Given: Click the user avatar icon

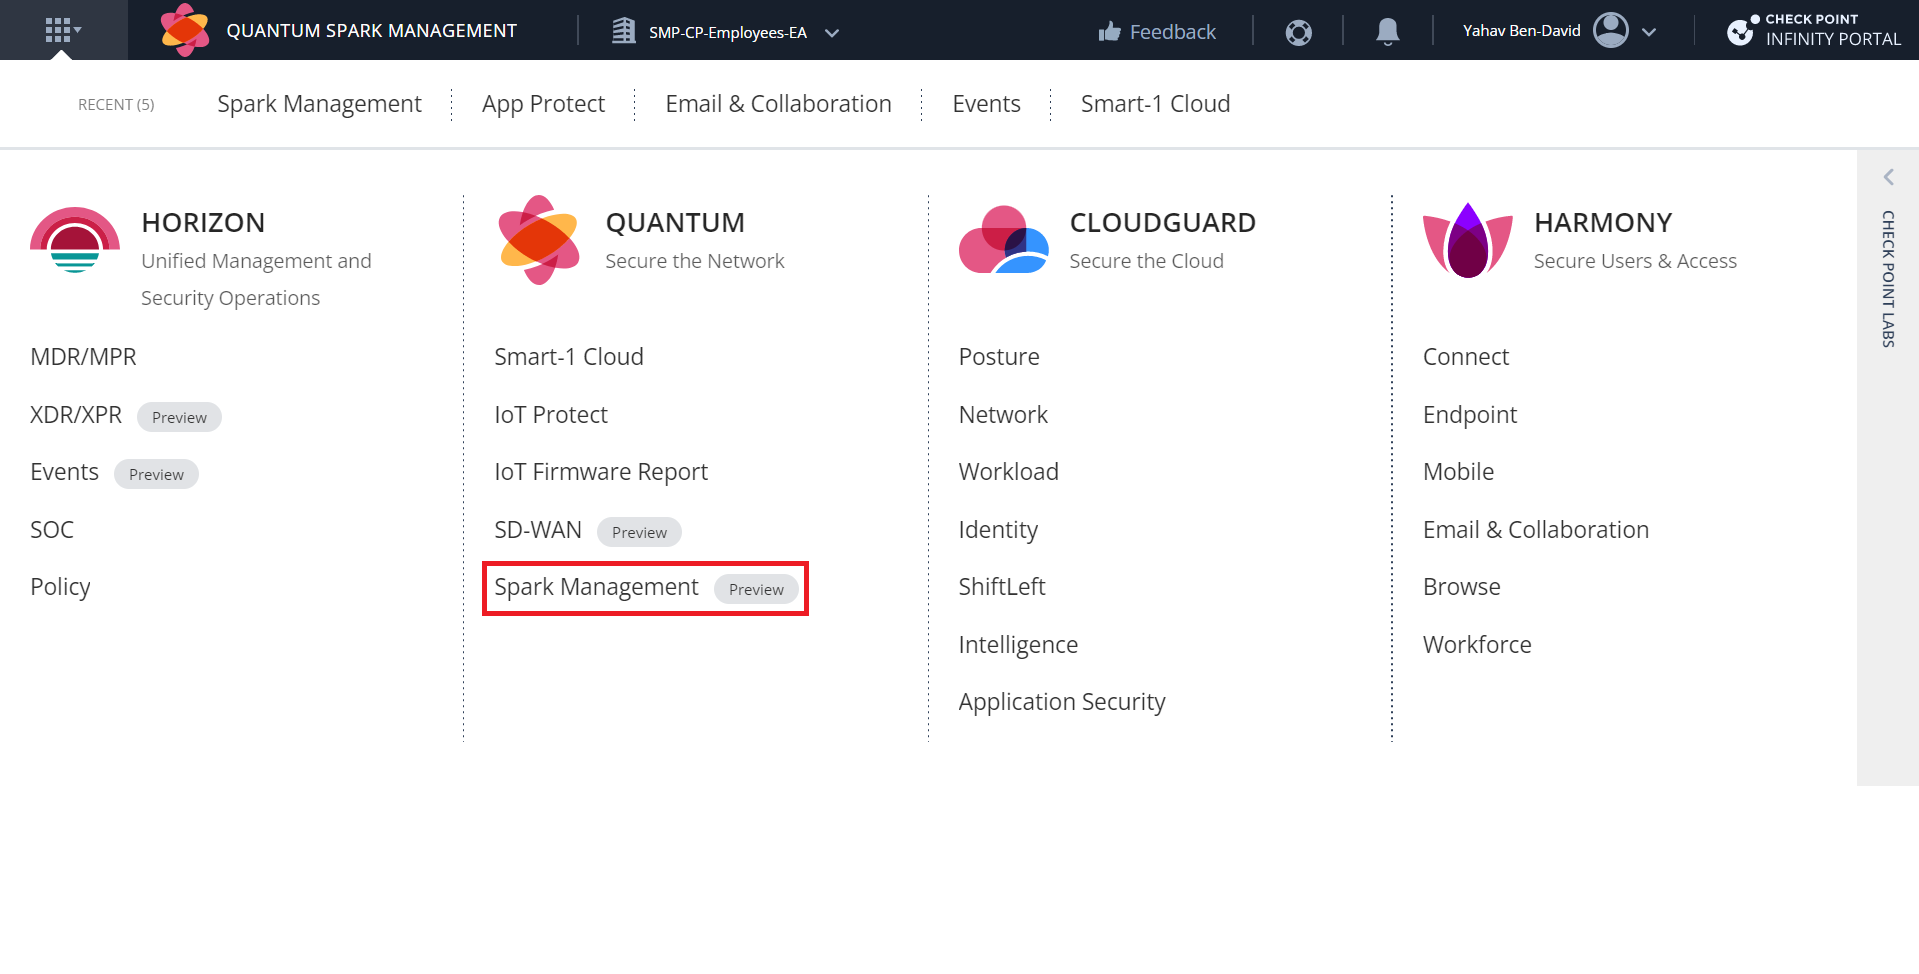Looking at the screenshot, I should click(x=1610, y=30).
